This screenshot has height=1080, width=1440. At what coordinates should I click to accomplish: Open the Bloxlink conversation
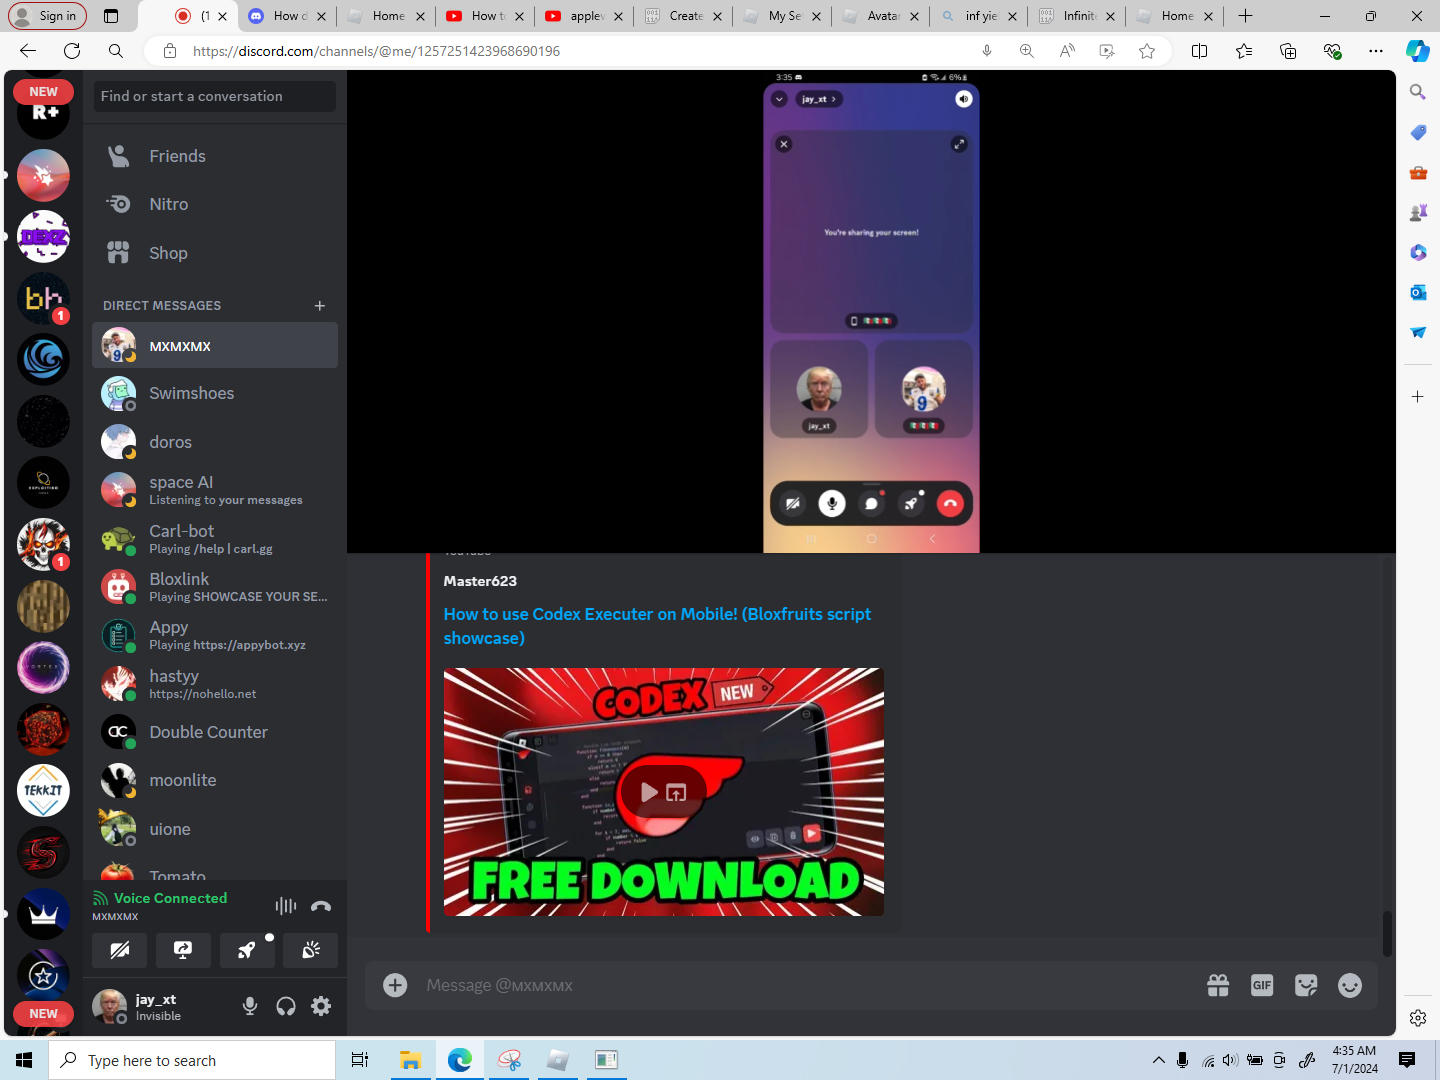[x=215, y=587]
